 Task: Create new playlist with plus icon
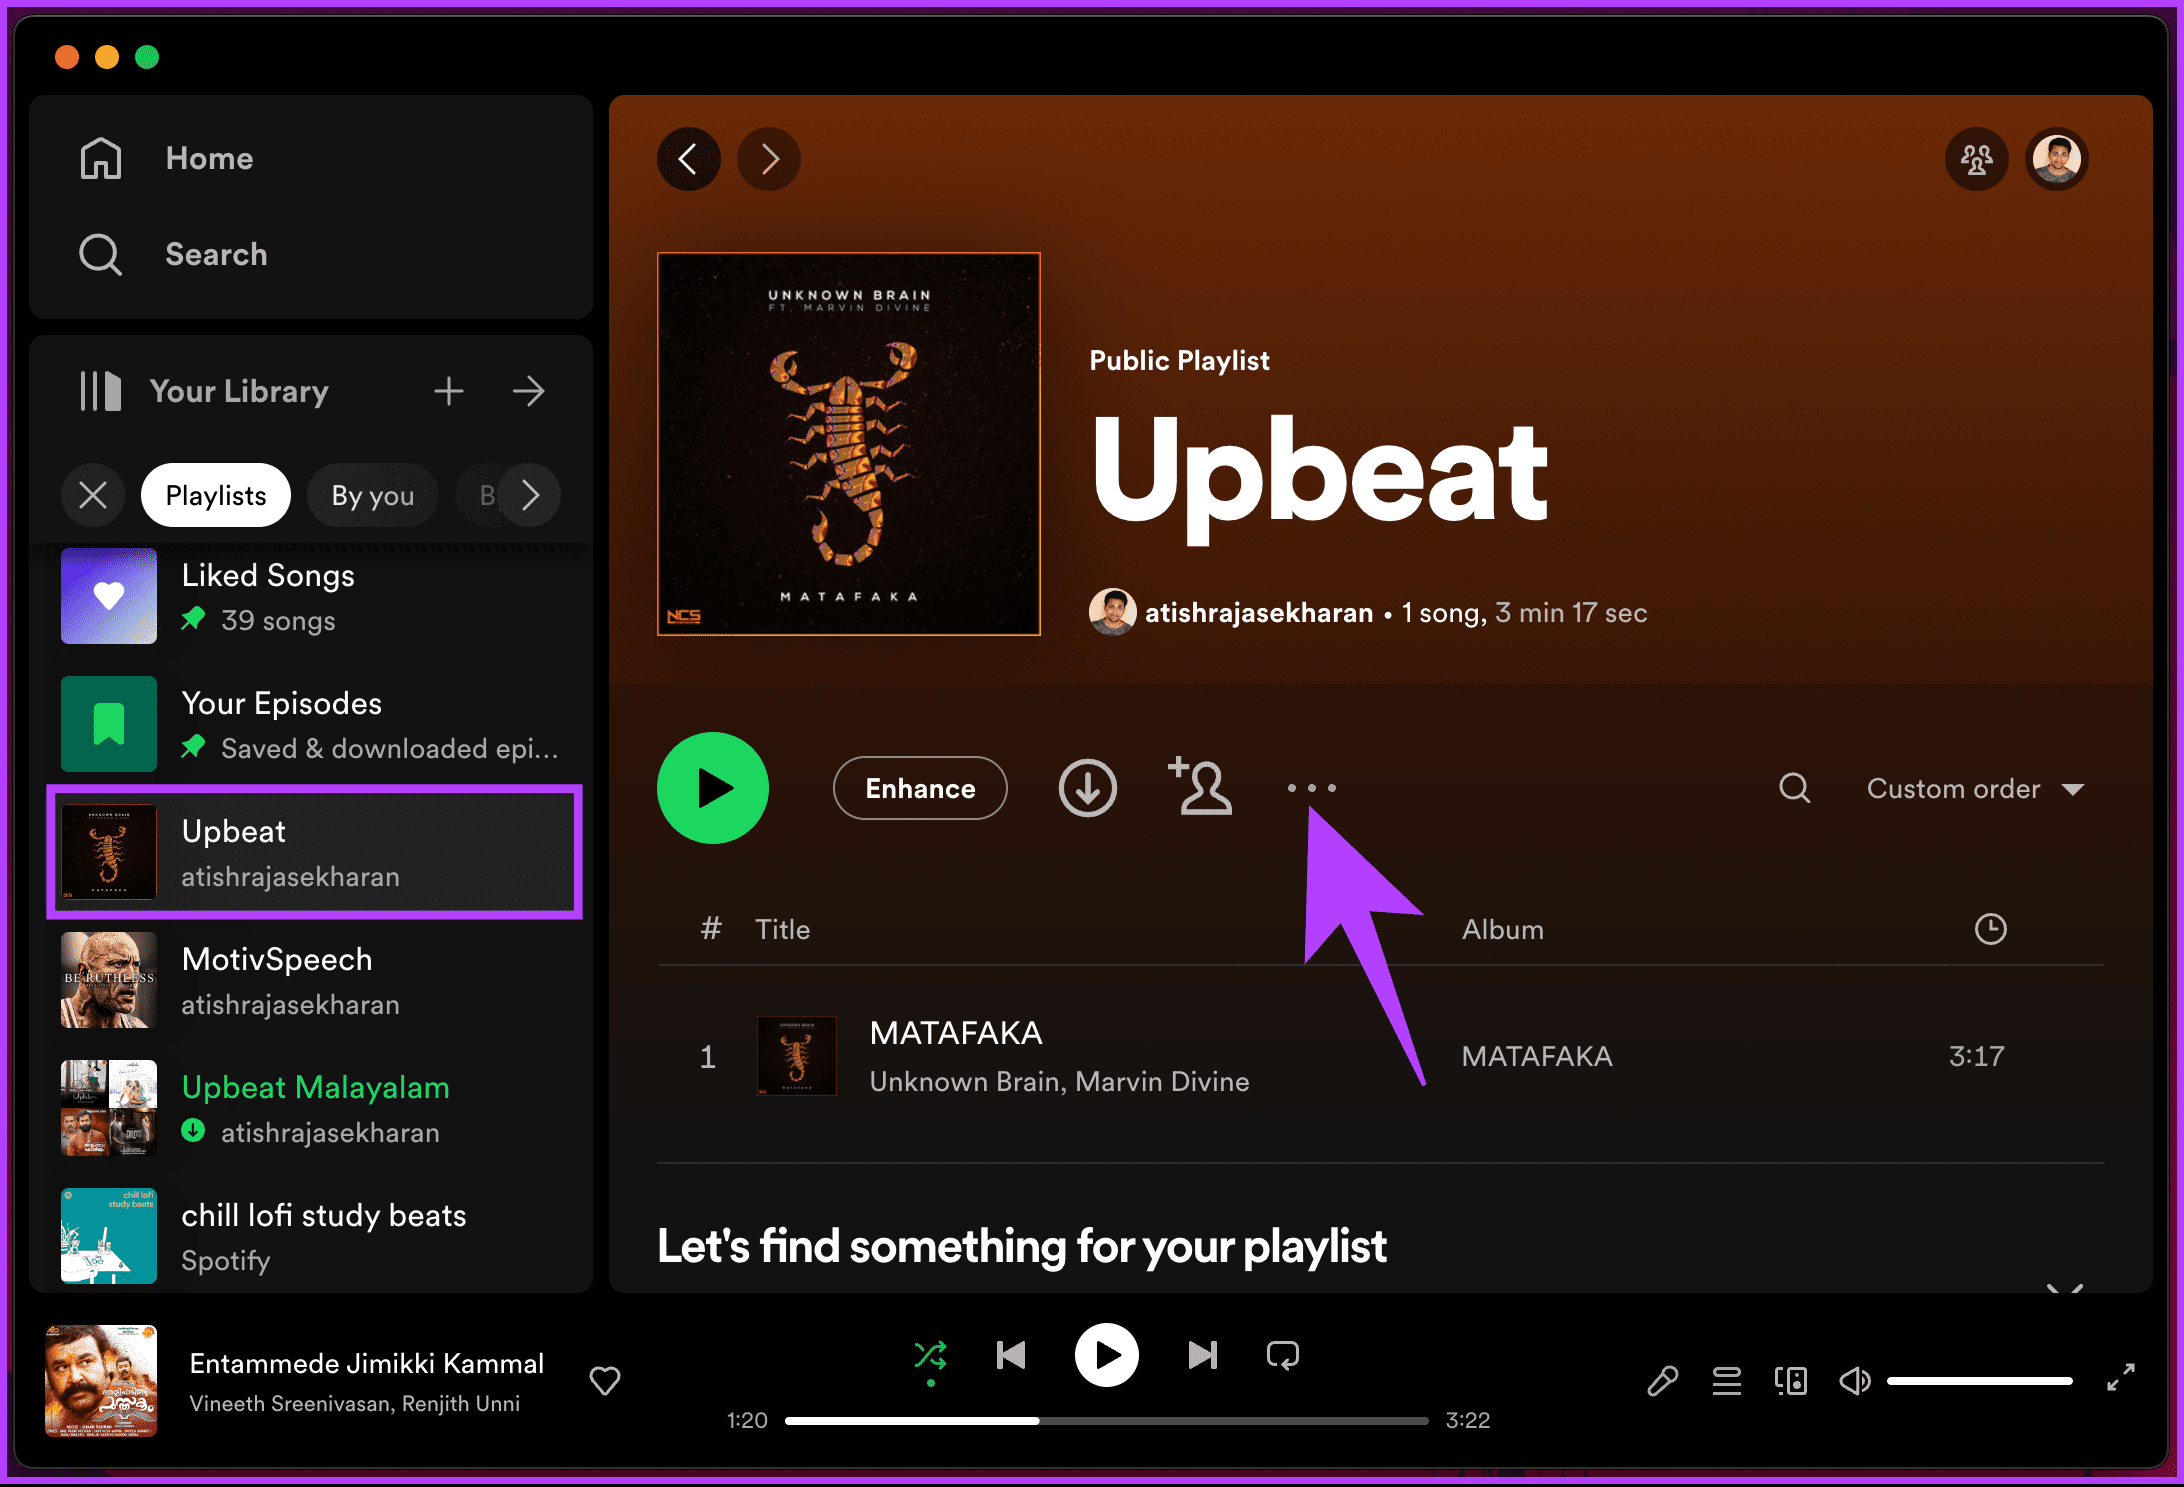coord(449,391)
